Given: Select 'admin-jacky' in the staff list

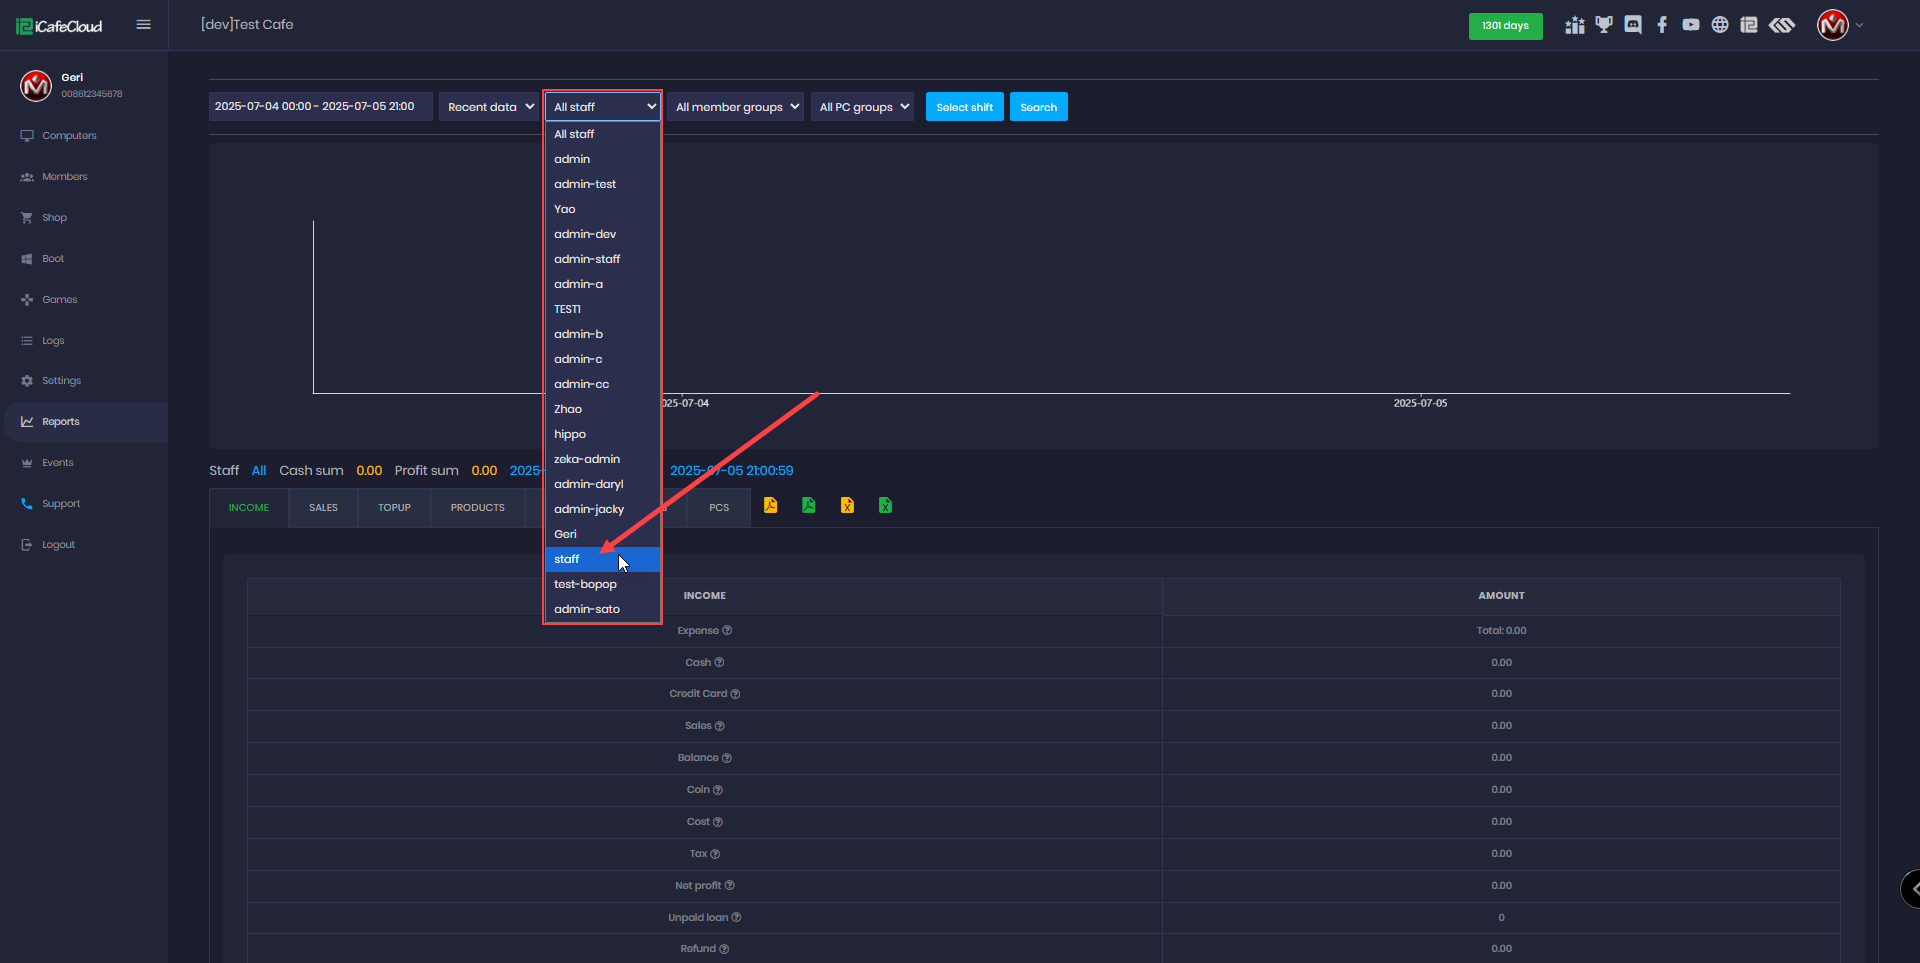Looking at the screenshot, I should (589, 509).
